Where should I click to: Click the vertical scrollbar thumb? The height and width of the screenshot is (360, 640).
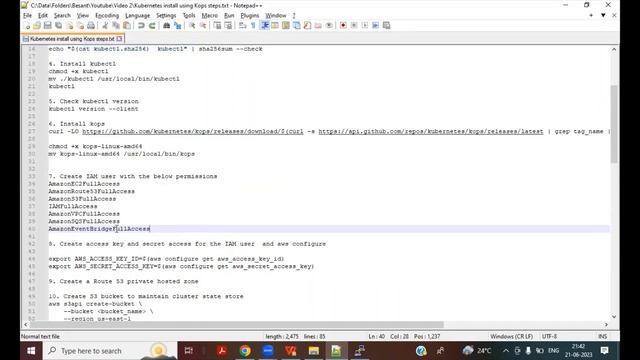[x=614, y=124]
